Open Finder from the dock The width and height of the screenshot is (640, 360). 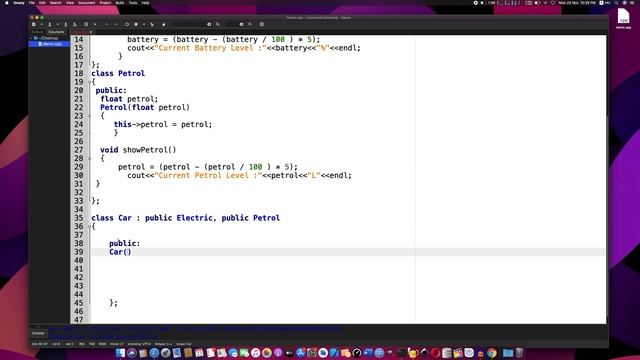(120, 353)
